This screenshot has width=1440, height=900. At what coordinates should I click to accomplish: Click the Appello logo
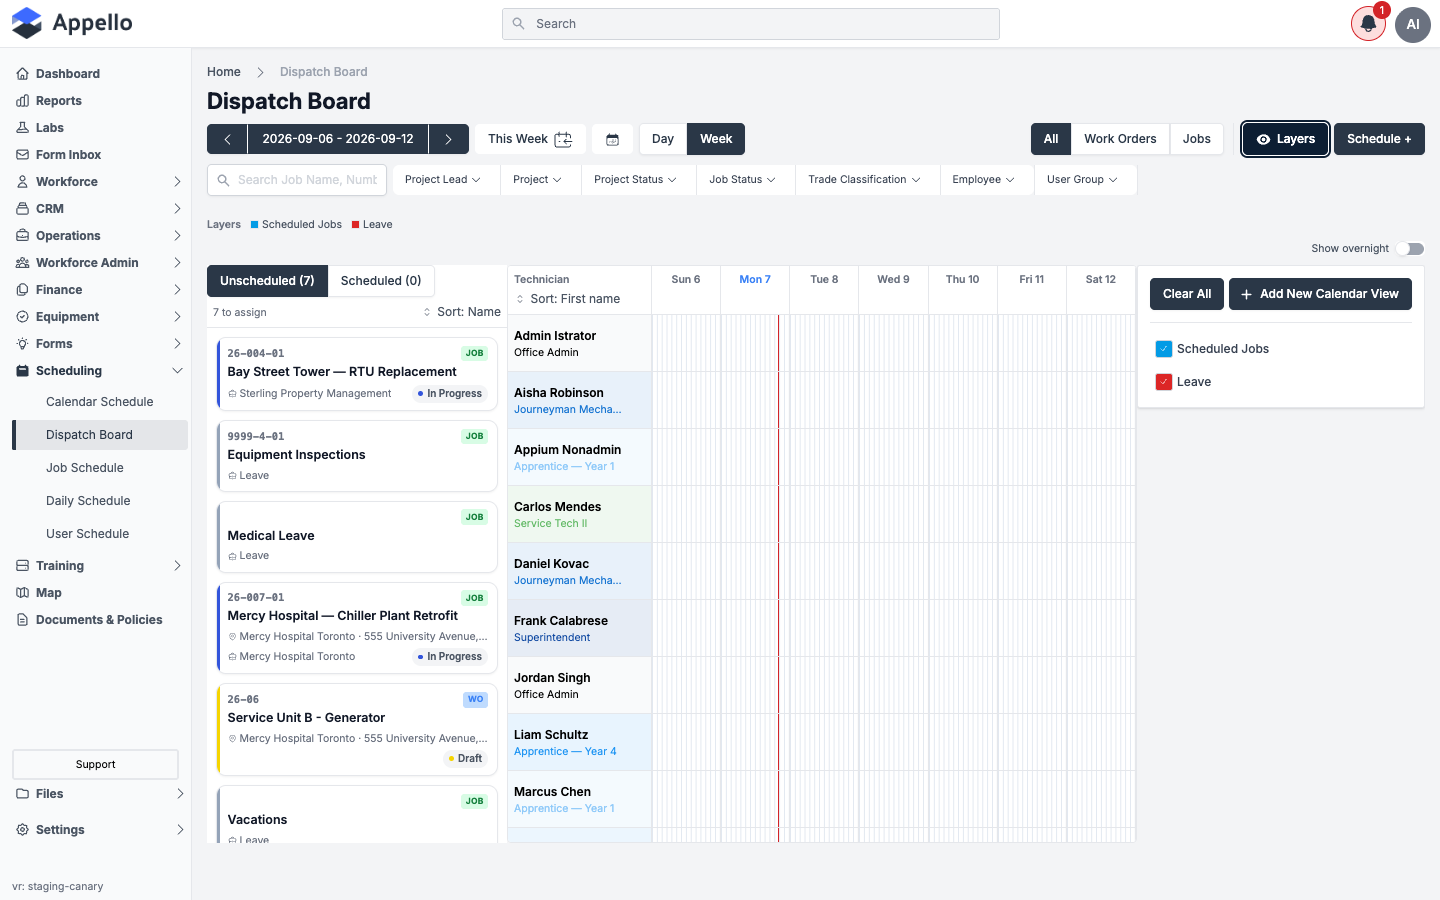(72, 23)
